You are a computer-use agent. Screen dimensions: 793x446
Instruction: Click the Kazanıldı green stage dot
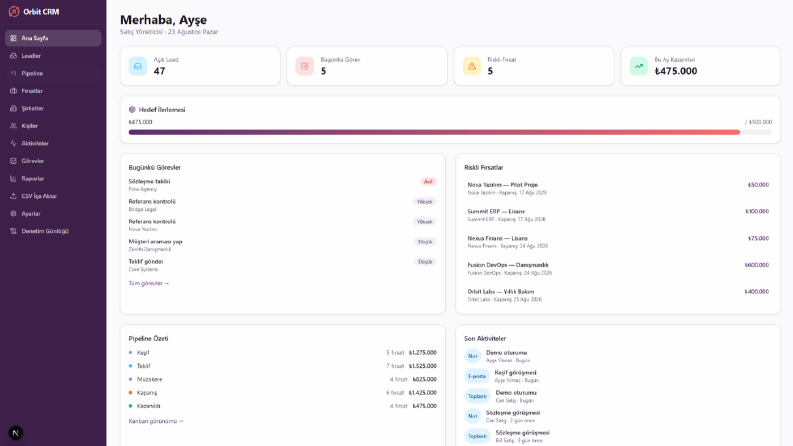click(130, 406)
